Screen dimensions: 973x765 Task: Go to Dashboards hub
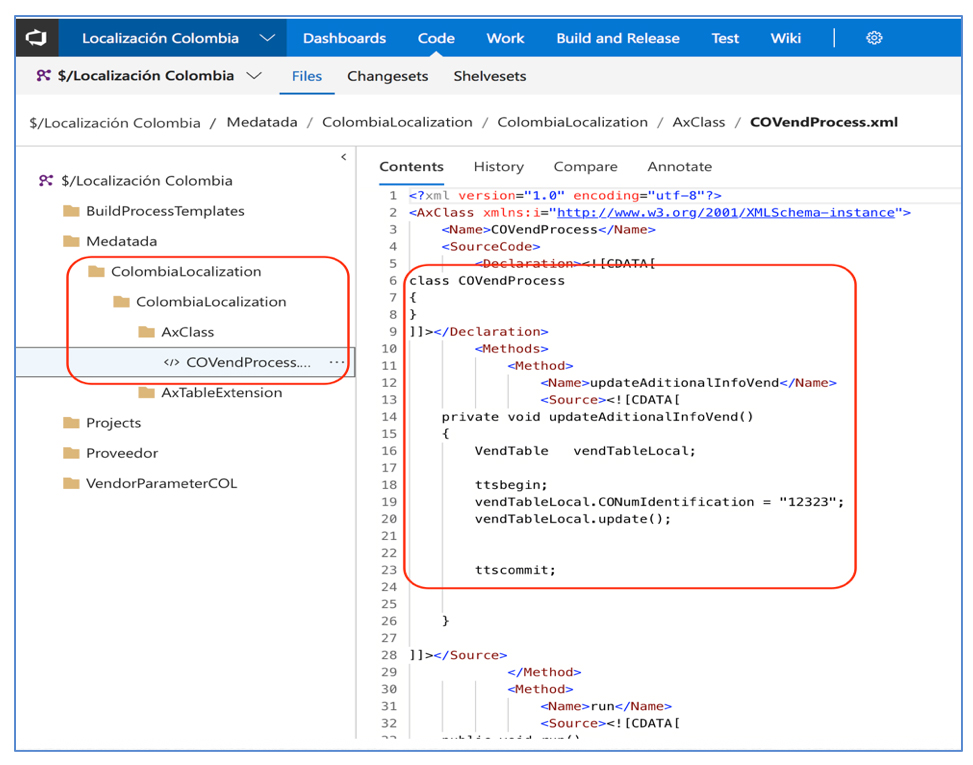click(344, 38)
